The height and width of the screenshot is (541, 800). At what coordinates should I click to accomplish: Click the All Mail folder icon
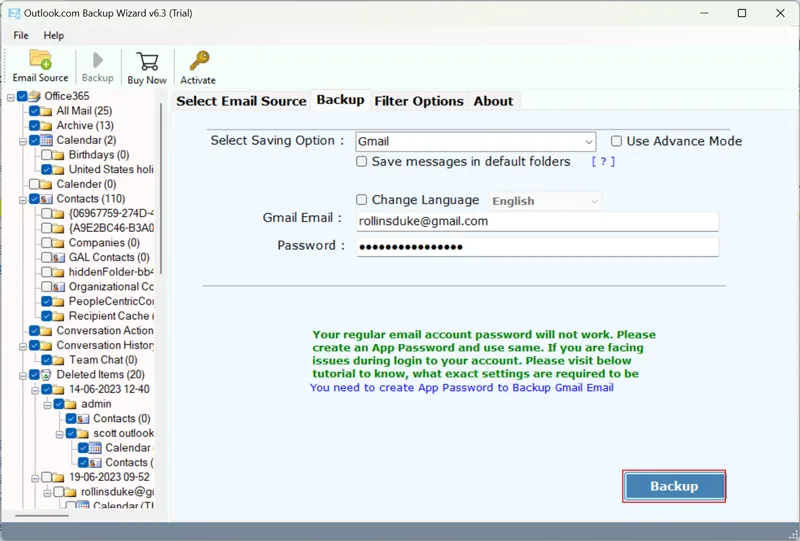click(x=46, y=111)
